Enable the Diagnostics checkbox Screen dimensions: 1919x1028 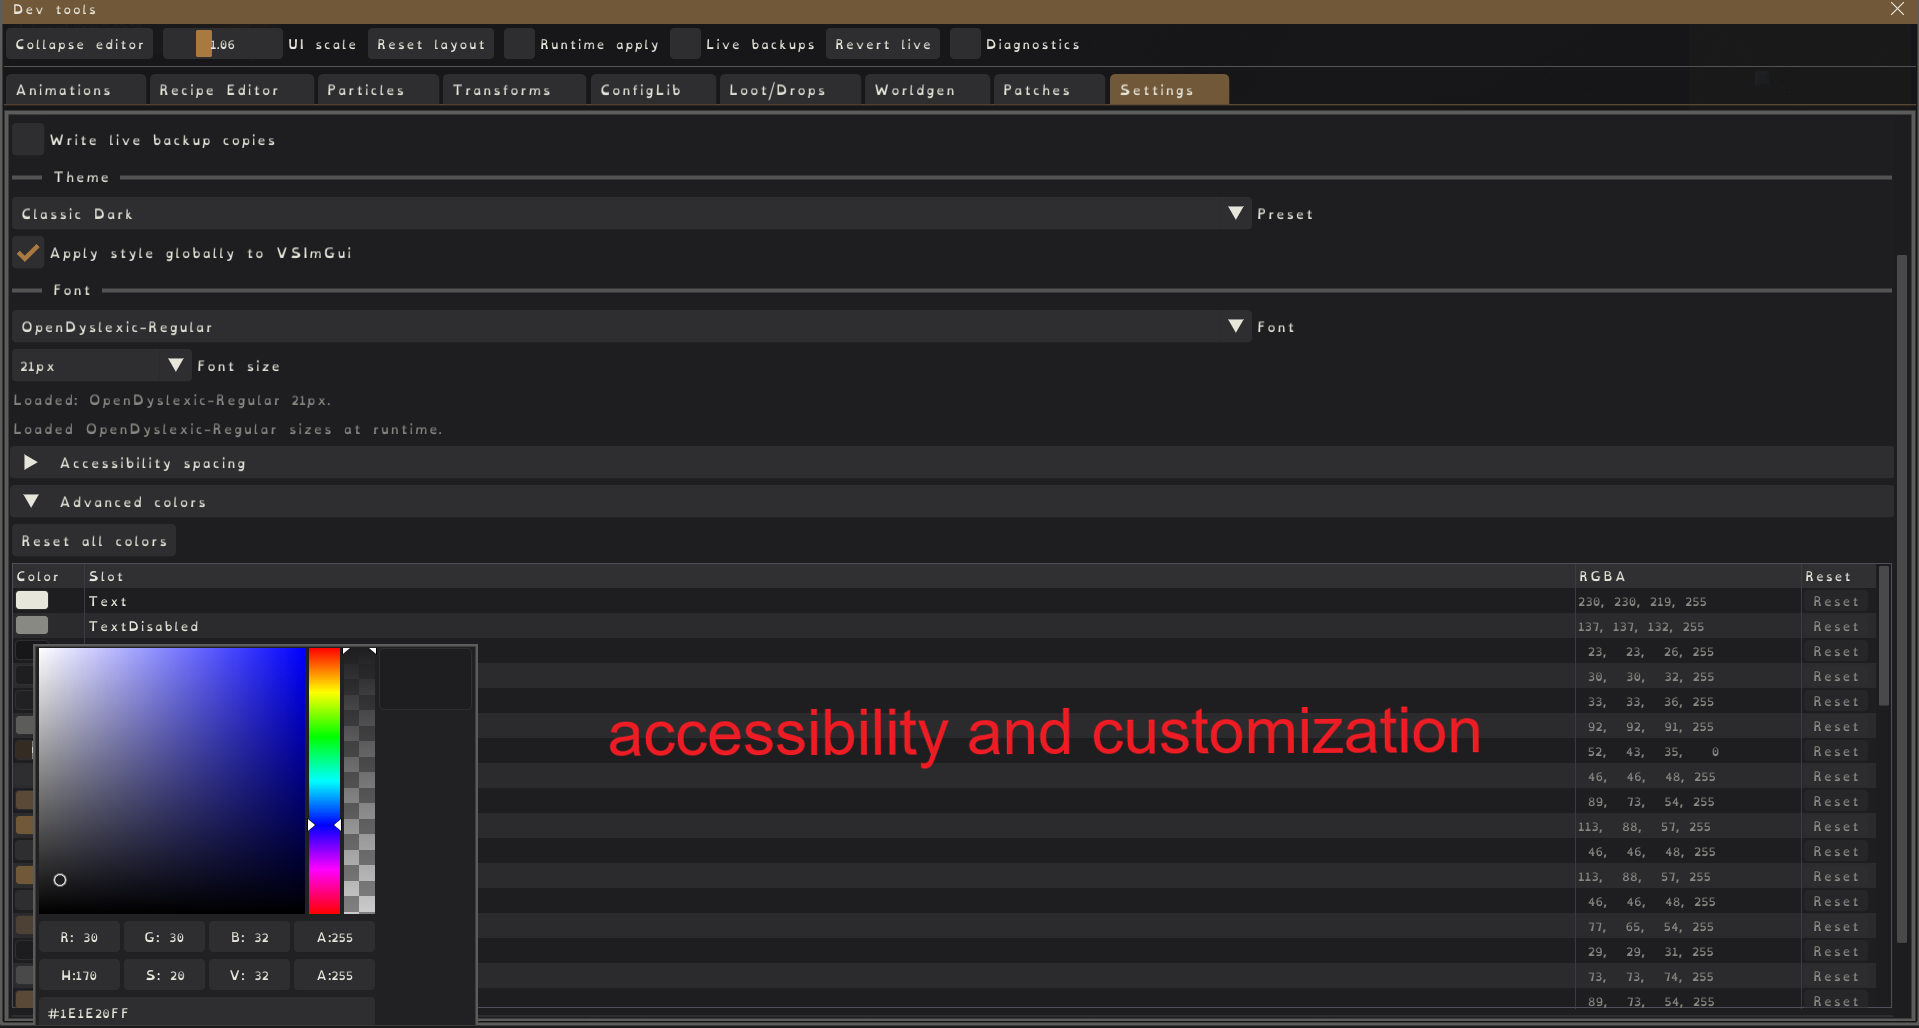point(965,44)
